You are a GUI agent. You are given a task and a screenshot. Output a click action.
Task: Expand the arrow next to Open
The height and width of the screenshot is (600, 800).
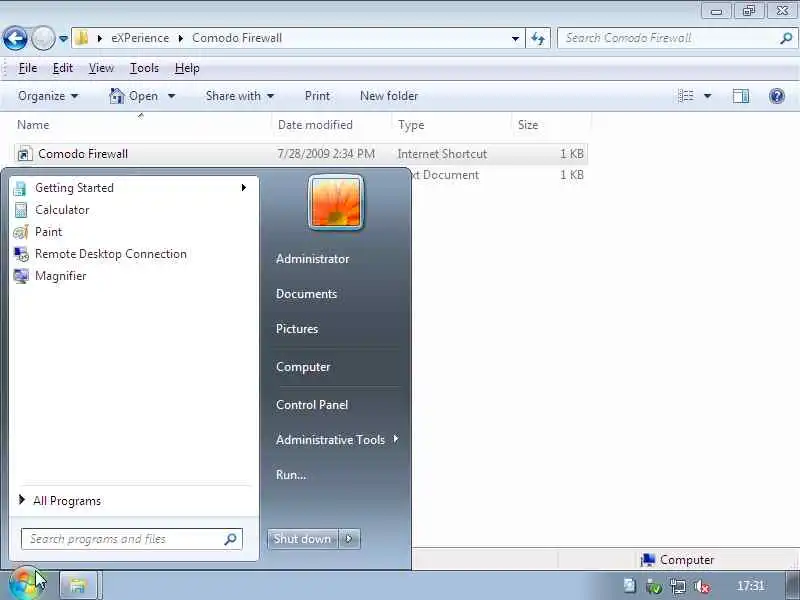pyautogui.click(x=171, y=96)
